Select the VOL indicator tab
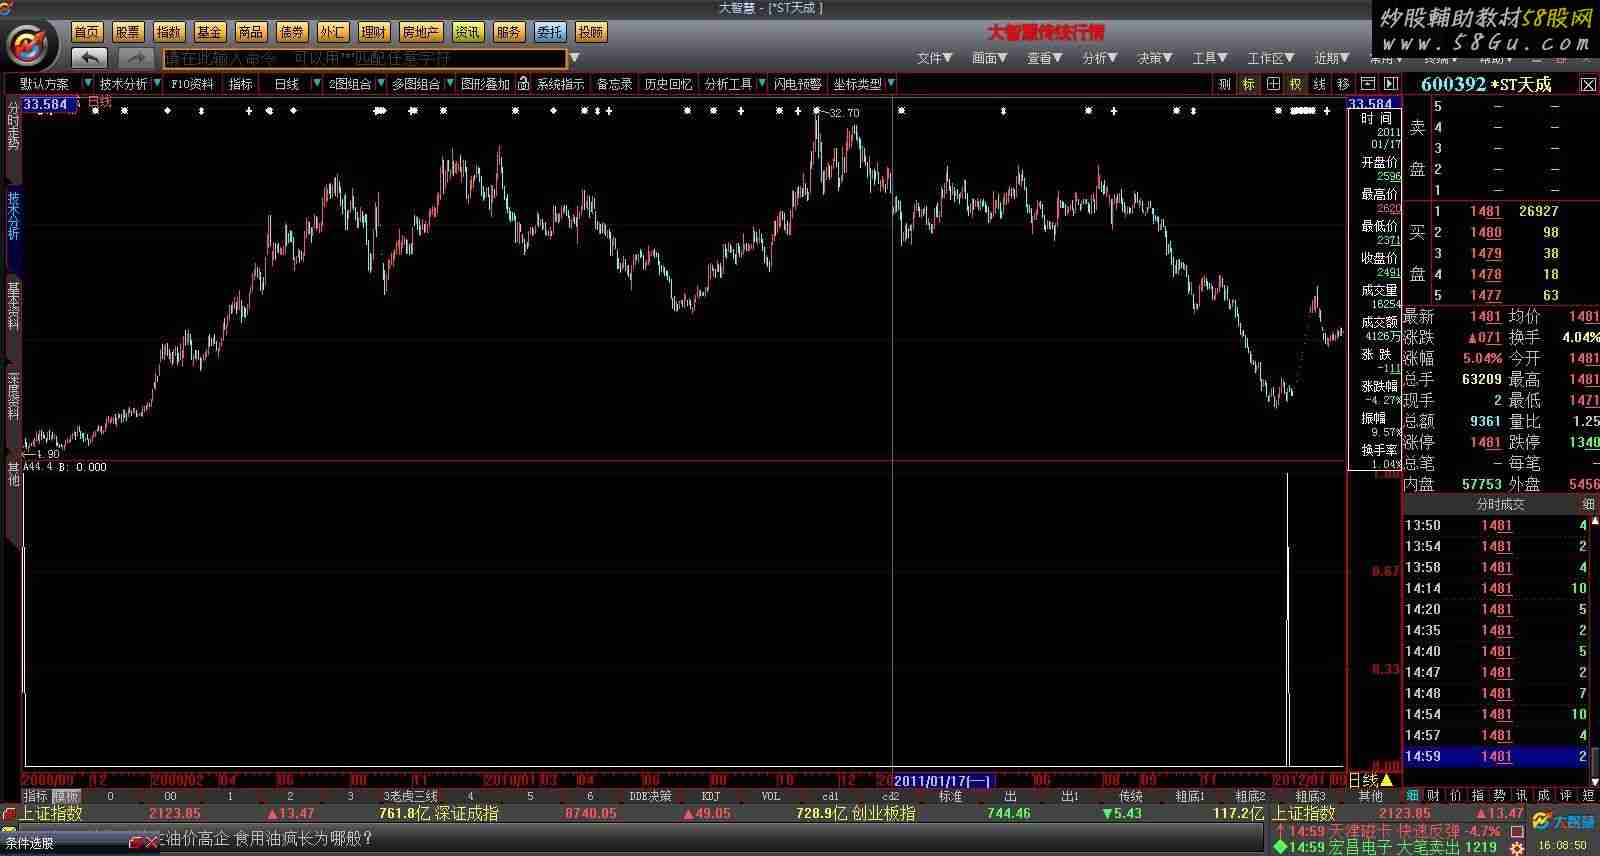 770,796
